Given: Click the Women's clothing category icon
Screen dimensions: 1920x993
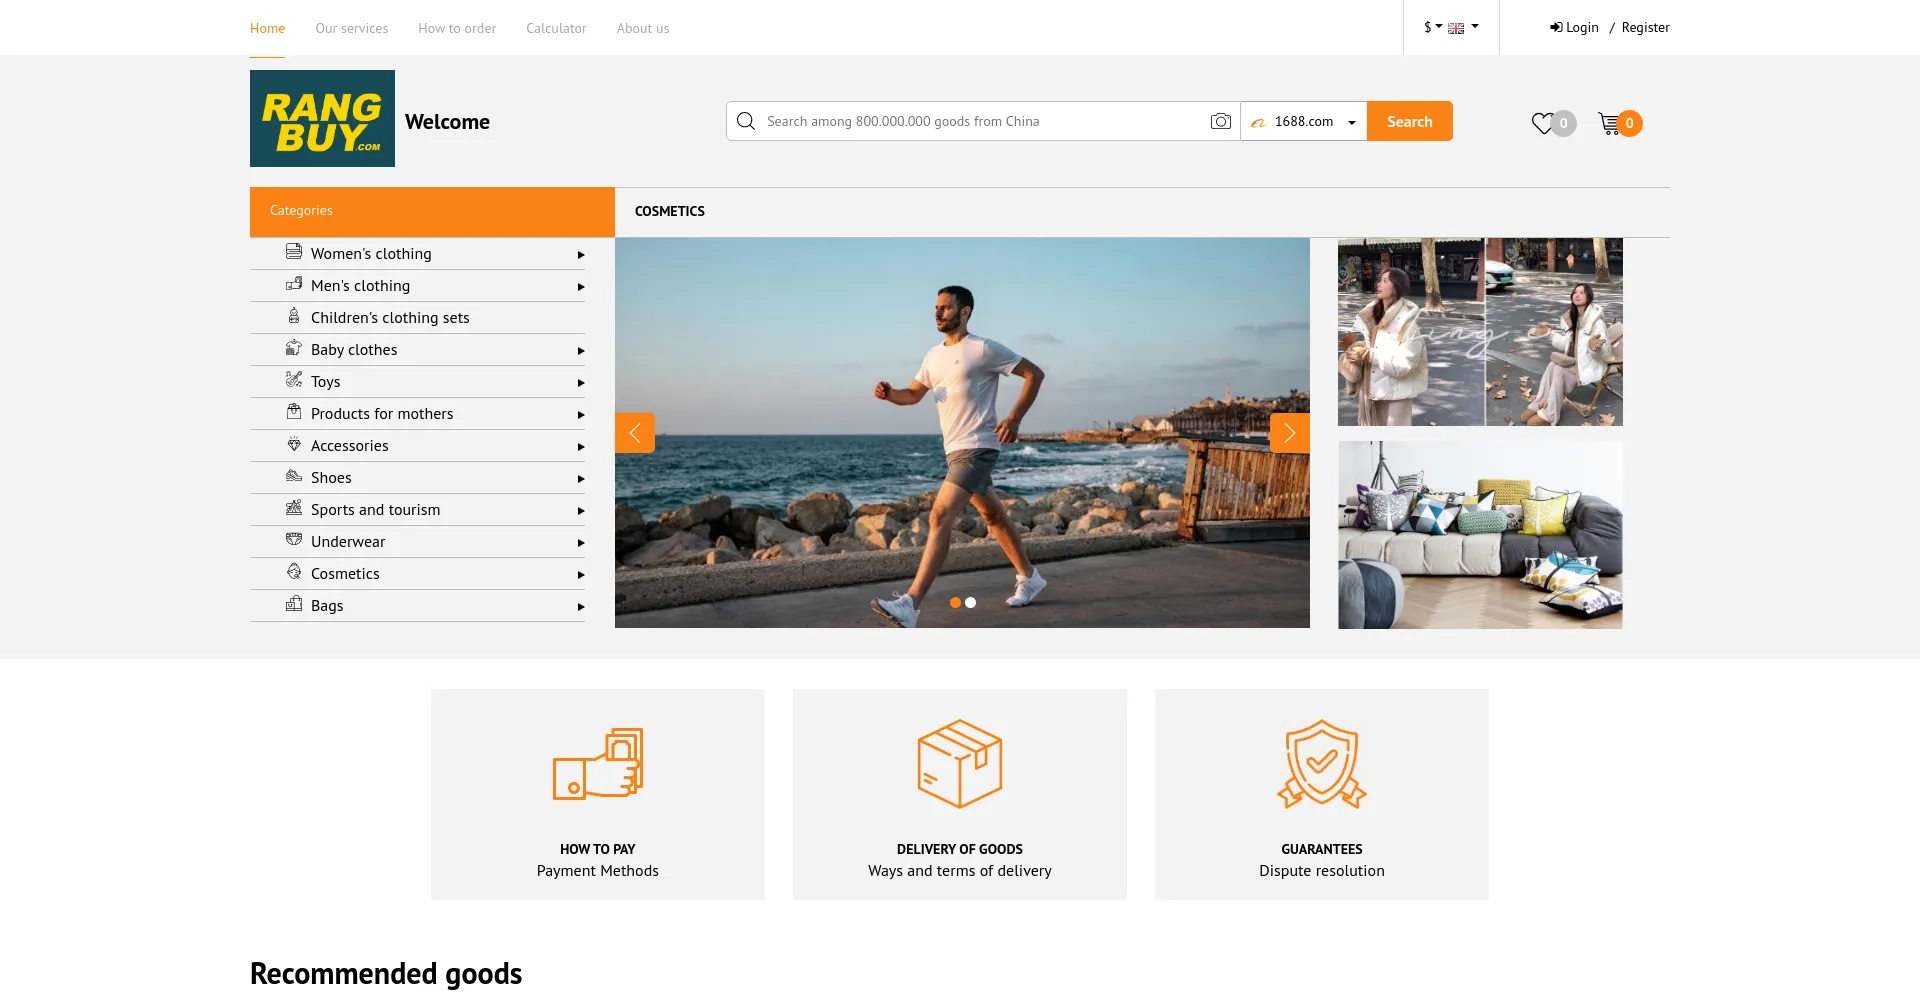Looking at the screenshot, I should 294,252.
